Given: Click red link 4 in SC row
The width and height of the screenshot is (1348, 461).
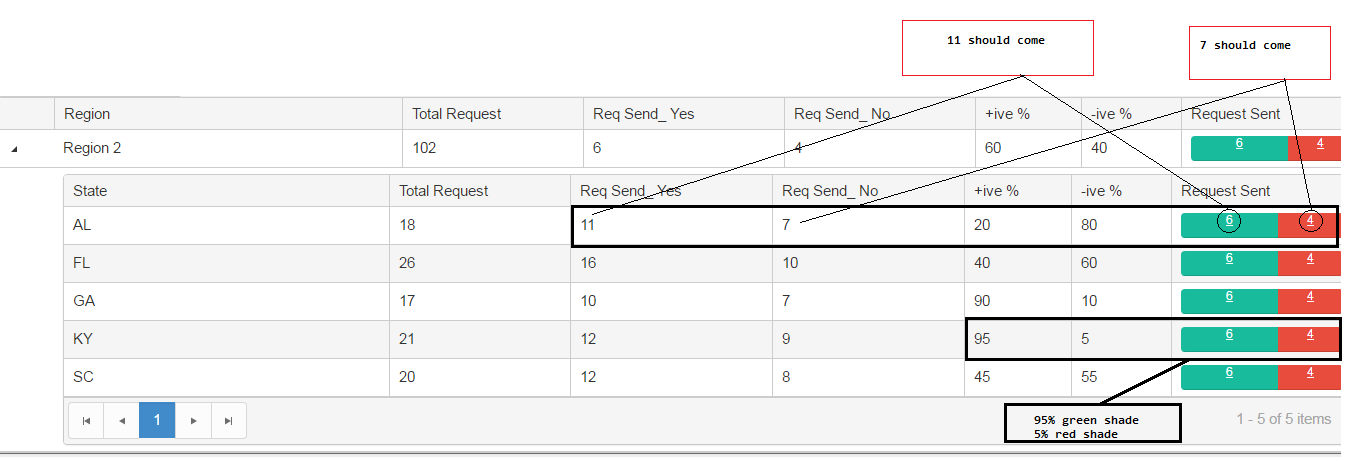Looking at the screenshot, I should [1309, 372].
